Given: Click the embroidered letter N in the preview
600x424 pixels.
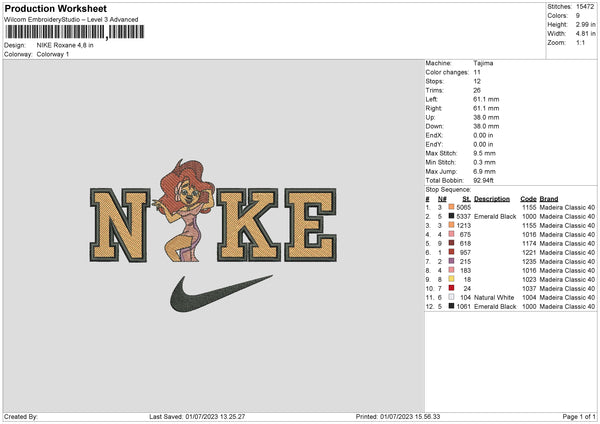Looking at the screenshot, I should click(120, 225).
